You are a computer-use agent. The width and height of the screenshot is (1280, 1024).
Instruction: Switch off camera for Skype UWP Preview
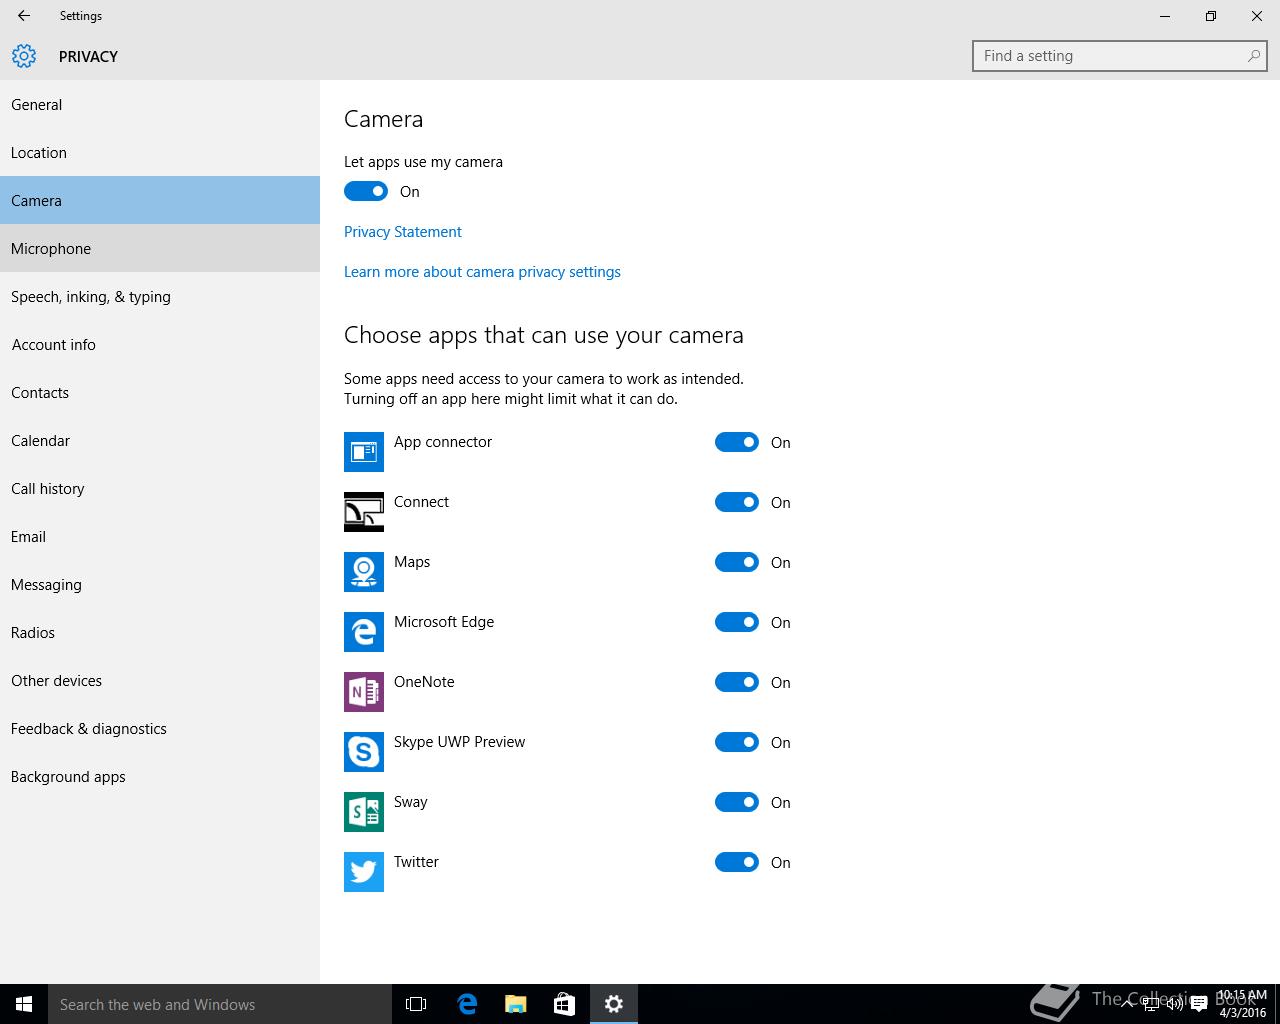737,742
